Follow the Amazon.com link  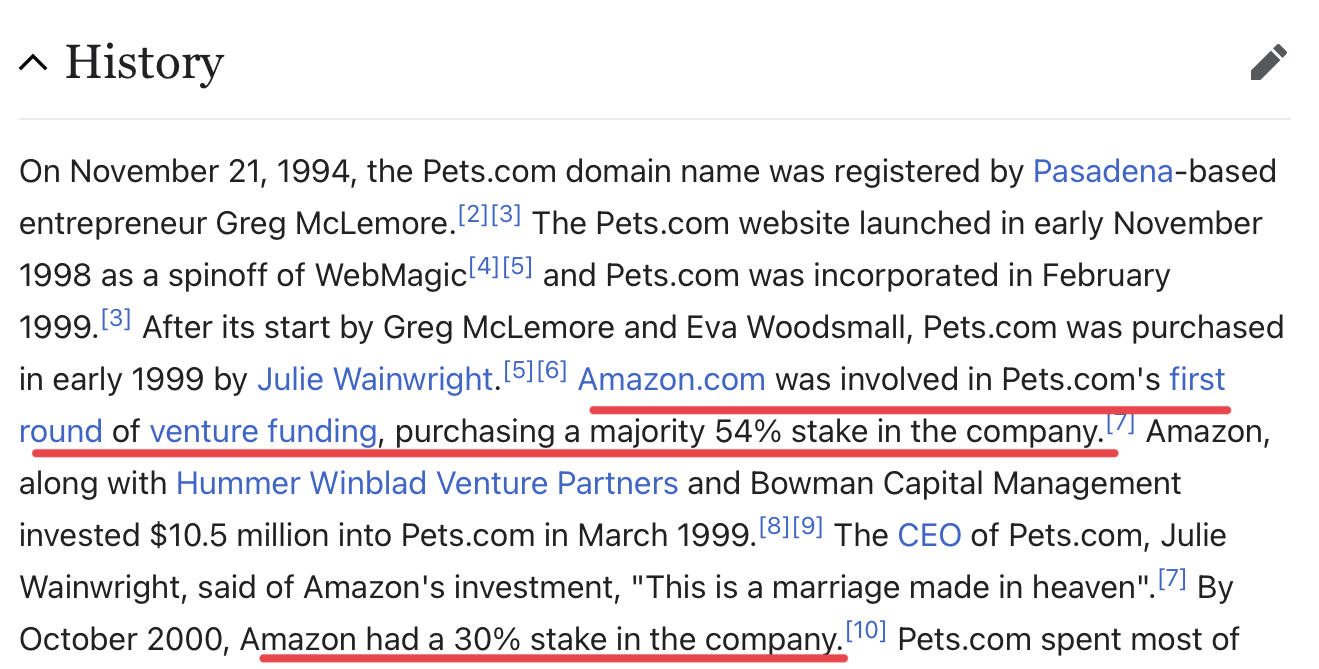pyautogui.click(x=672, y=380)
